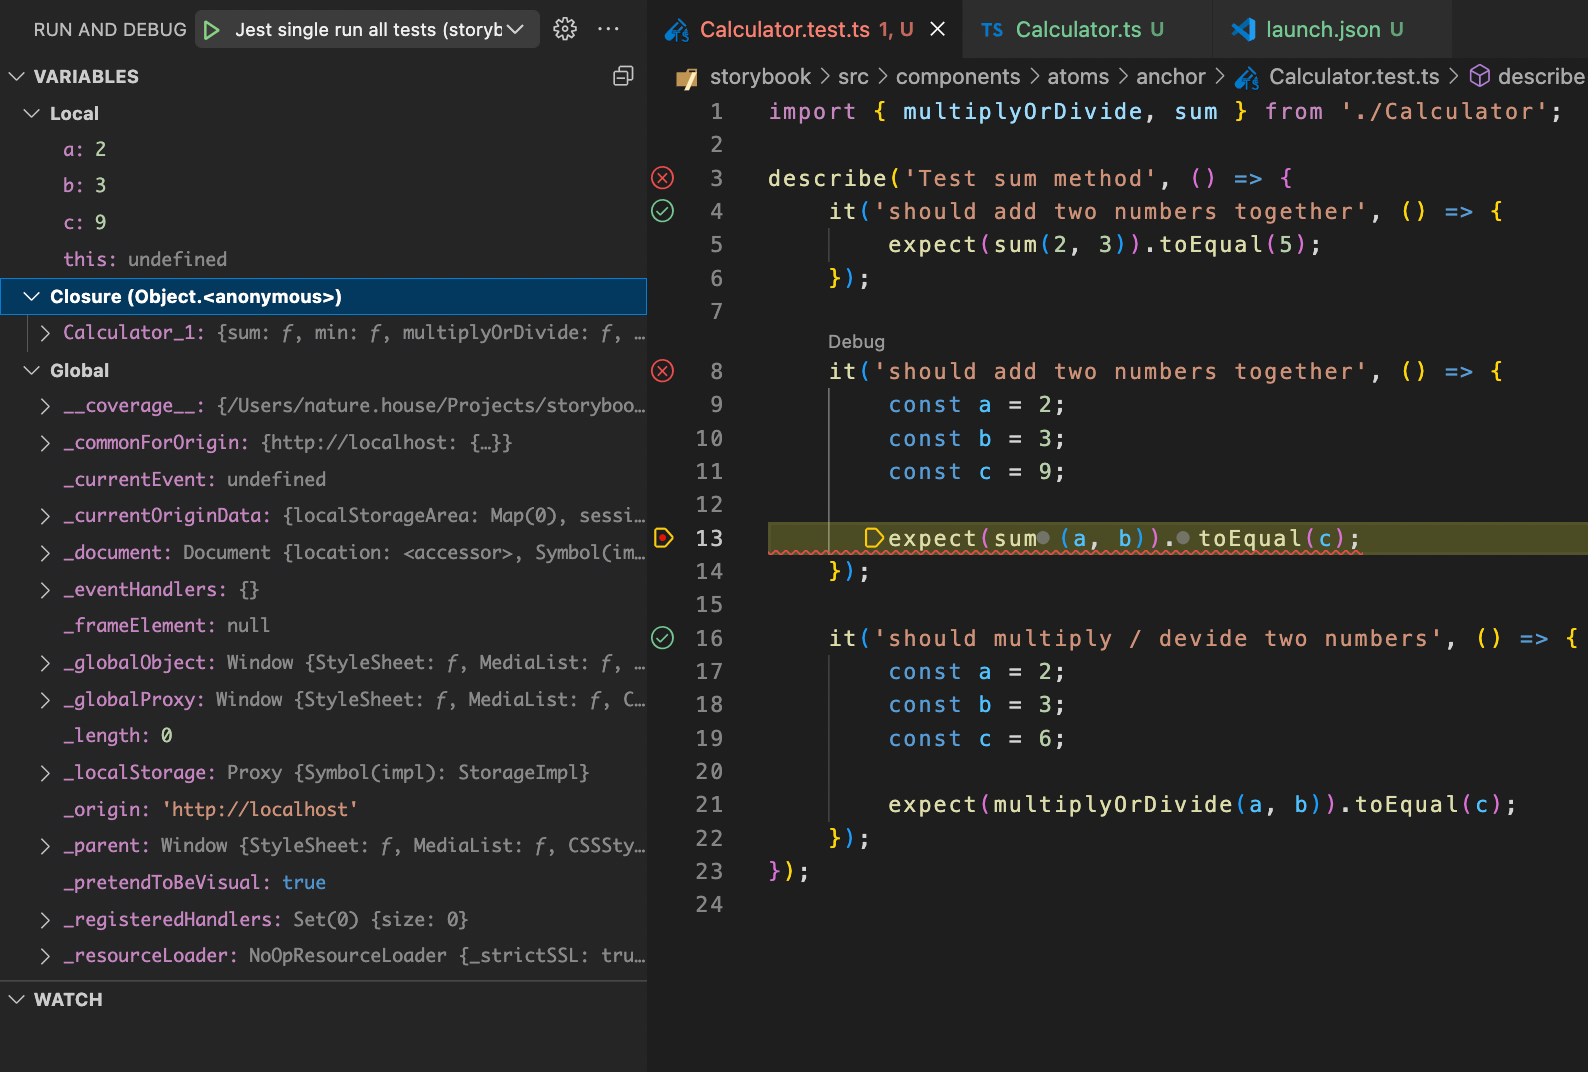Toggle the breakpoint on line 13
Screen dimensions: 1588x1072
662,538
